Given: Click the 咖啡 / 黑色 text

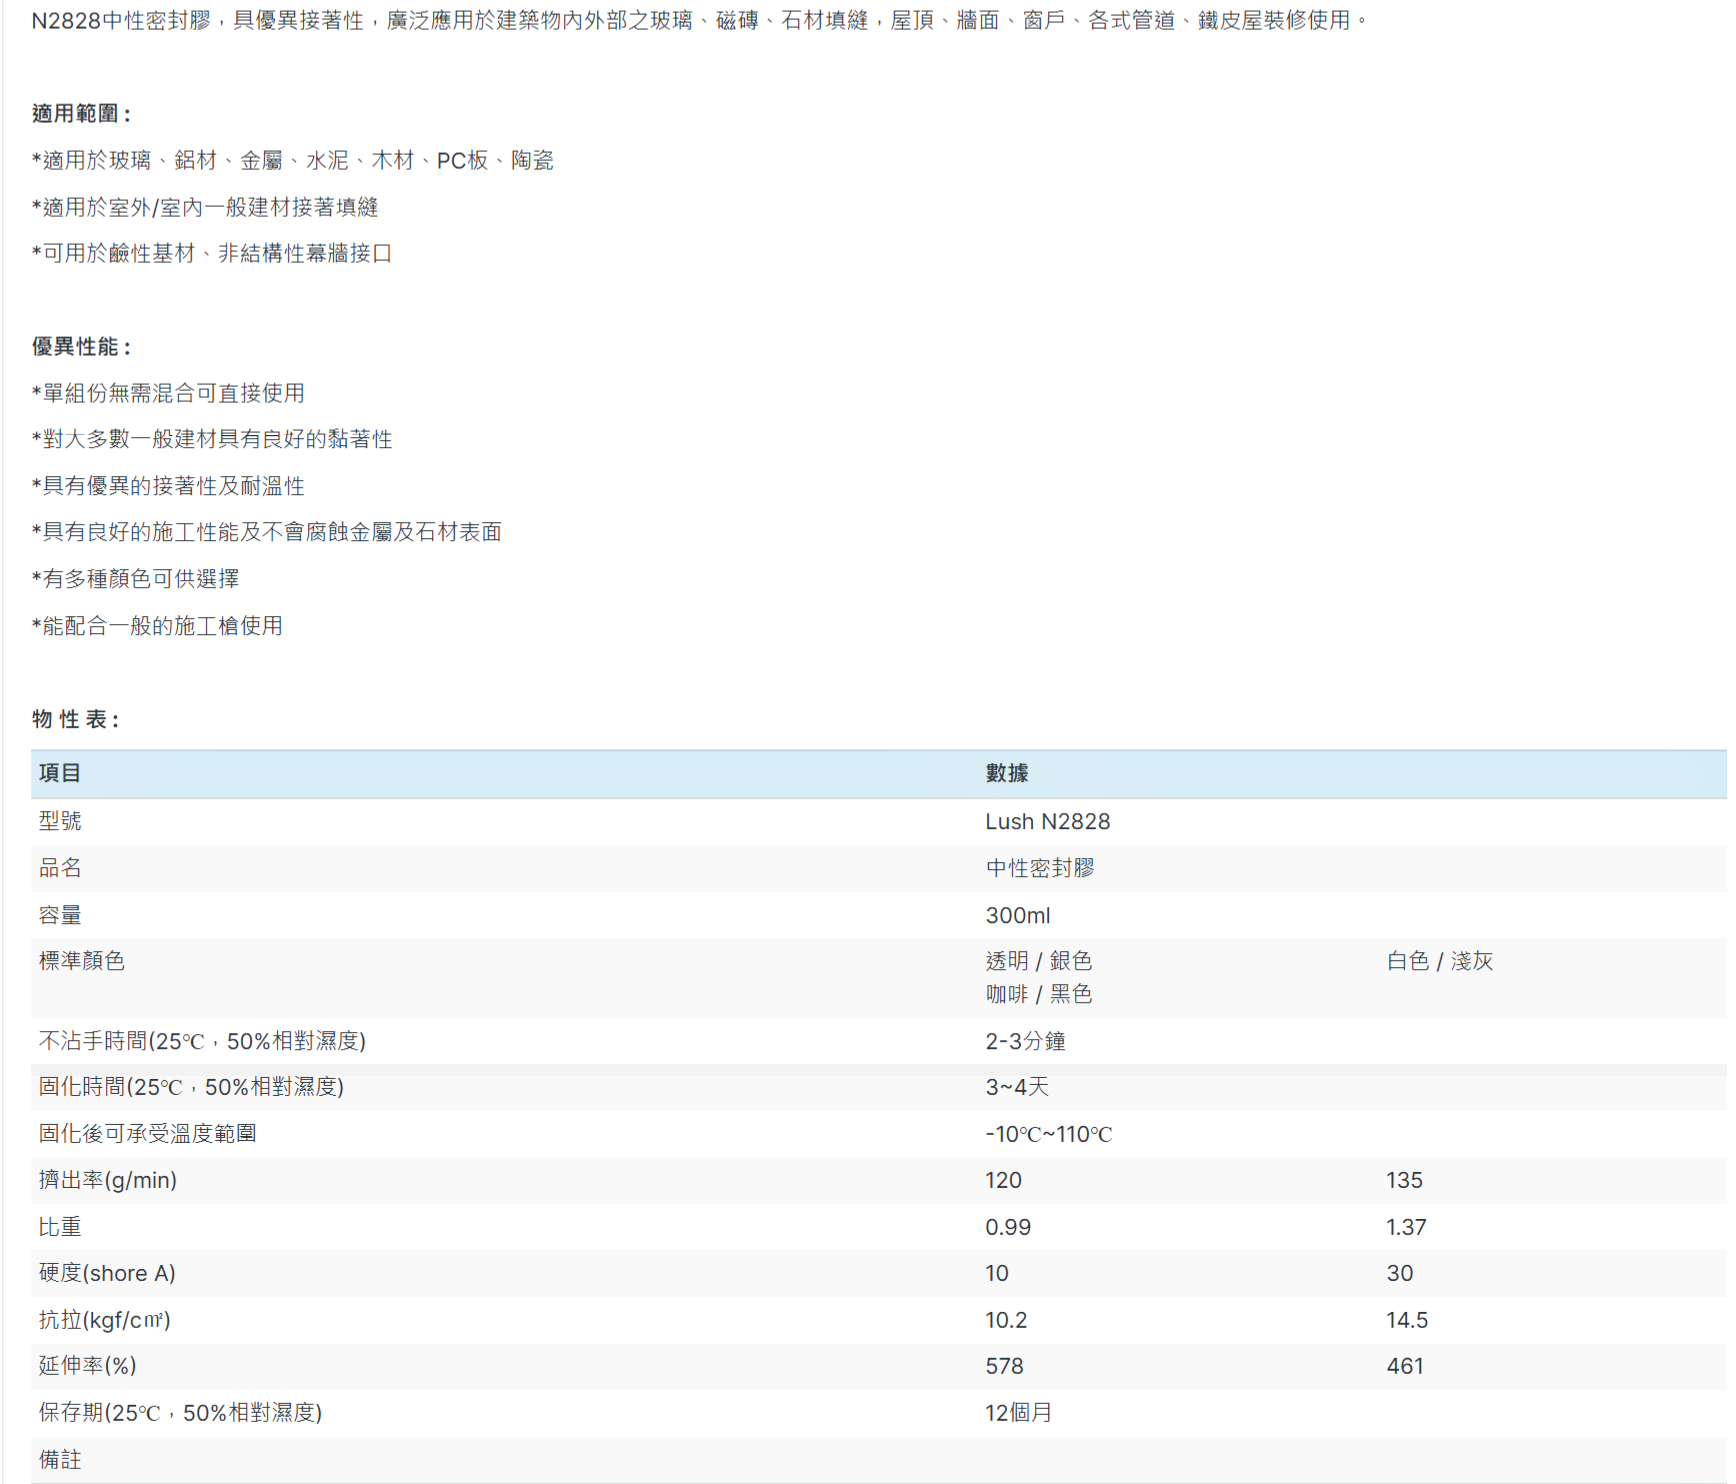Looking at the screenshot, I should coord(1039,994).
